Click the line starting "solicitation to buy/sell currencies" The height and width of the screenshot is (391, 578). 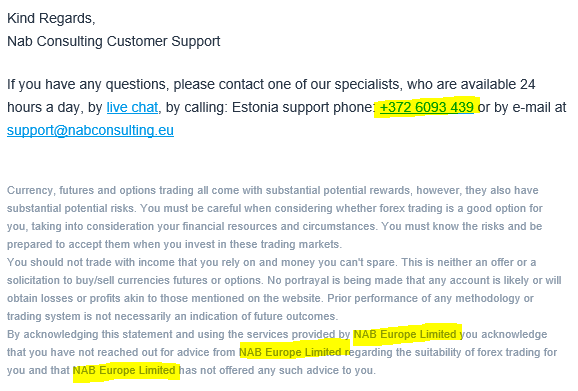(x=284, y=280)
